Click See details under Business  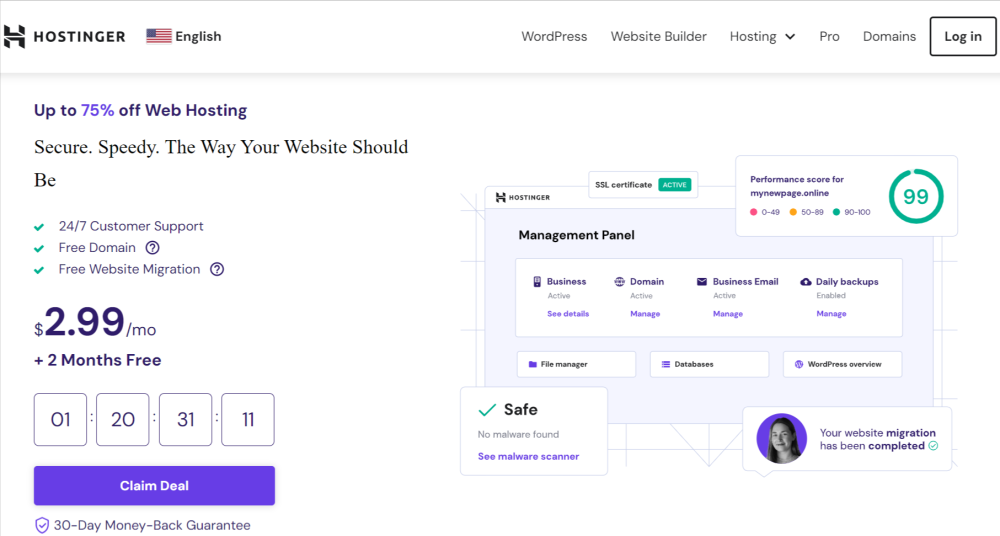(568, 314)
